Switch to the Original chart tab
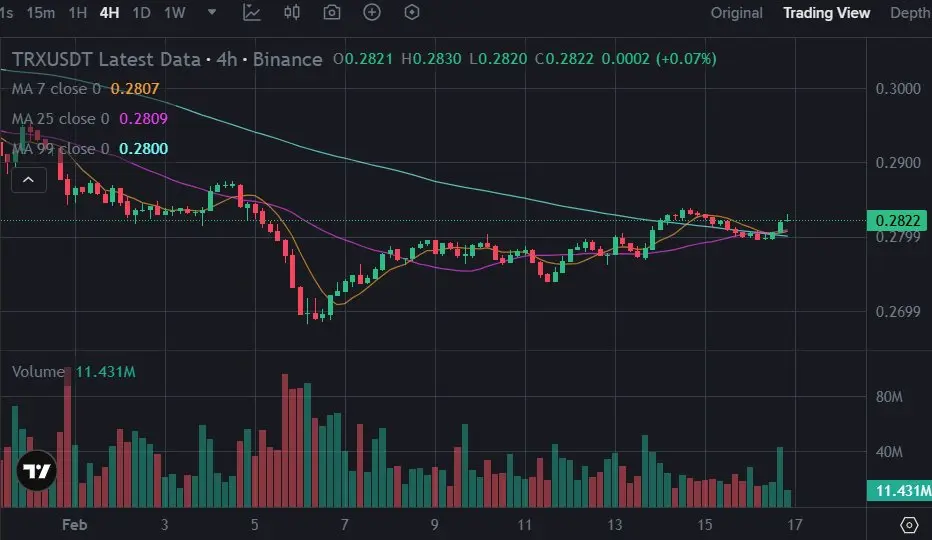 pos(736,13)
